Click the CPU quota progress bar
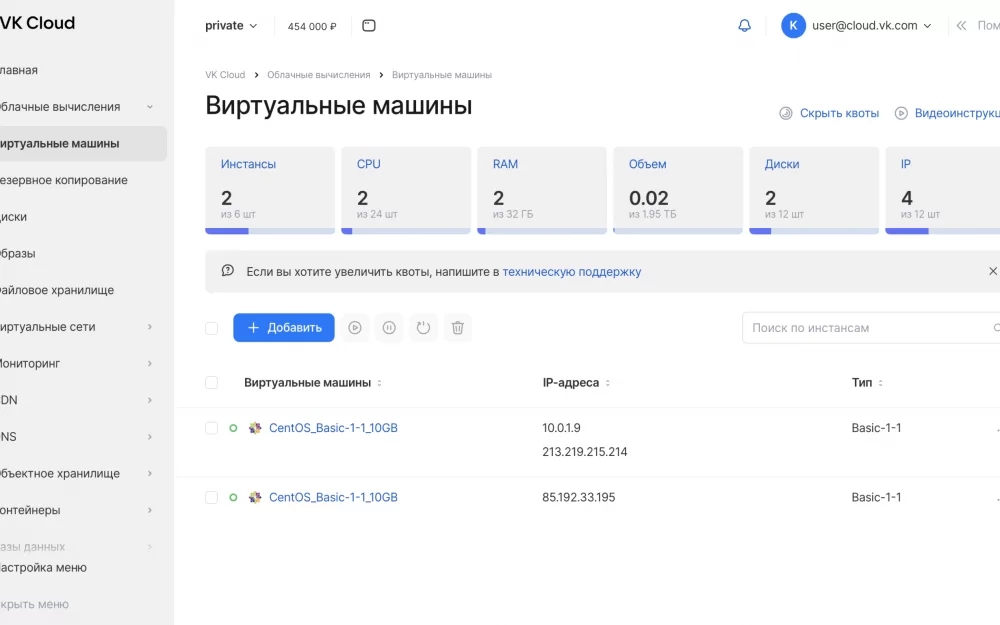1000x625 pixels. point(406,231)
